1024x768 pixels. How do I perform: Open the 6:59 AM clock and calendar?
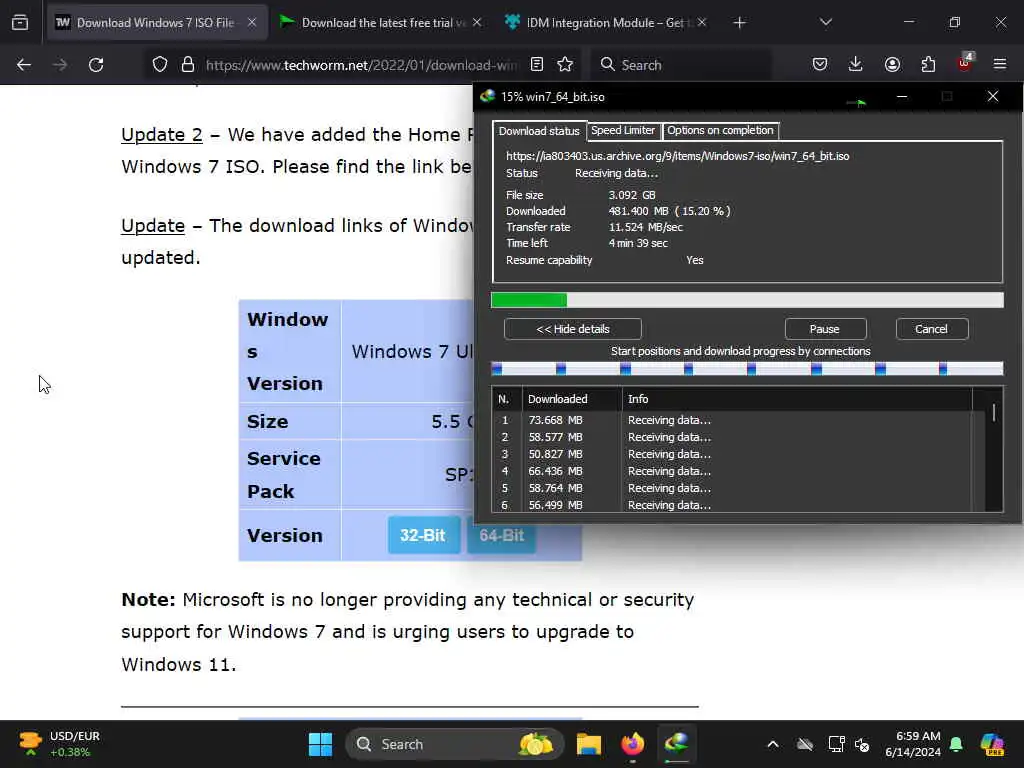pos(912,744)
